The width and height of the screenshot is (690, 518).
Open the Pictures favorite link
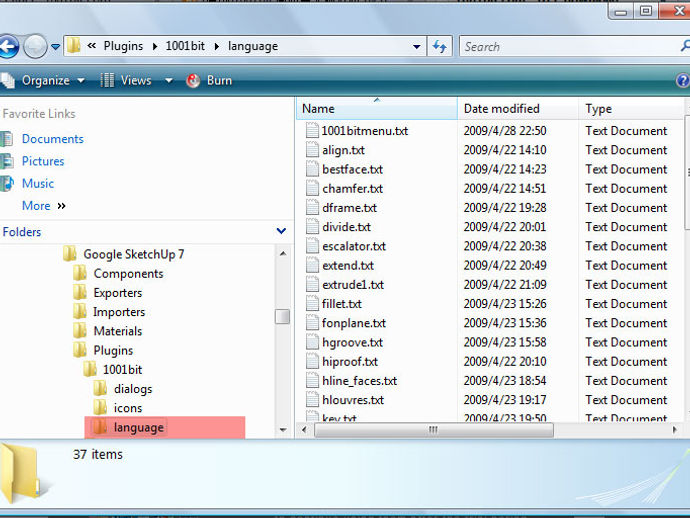(43, 161)
